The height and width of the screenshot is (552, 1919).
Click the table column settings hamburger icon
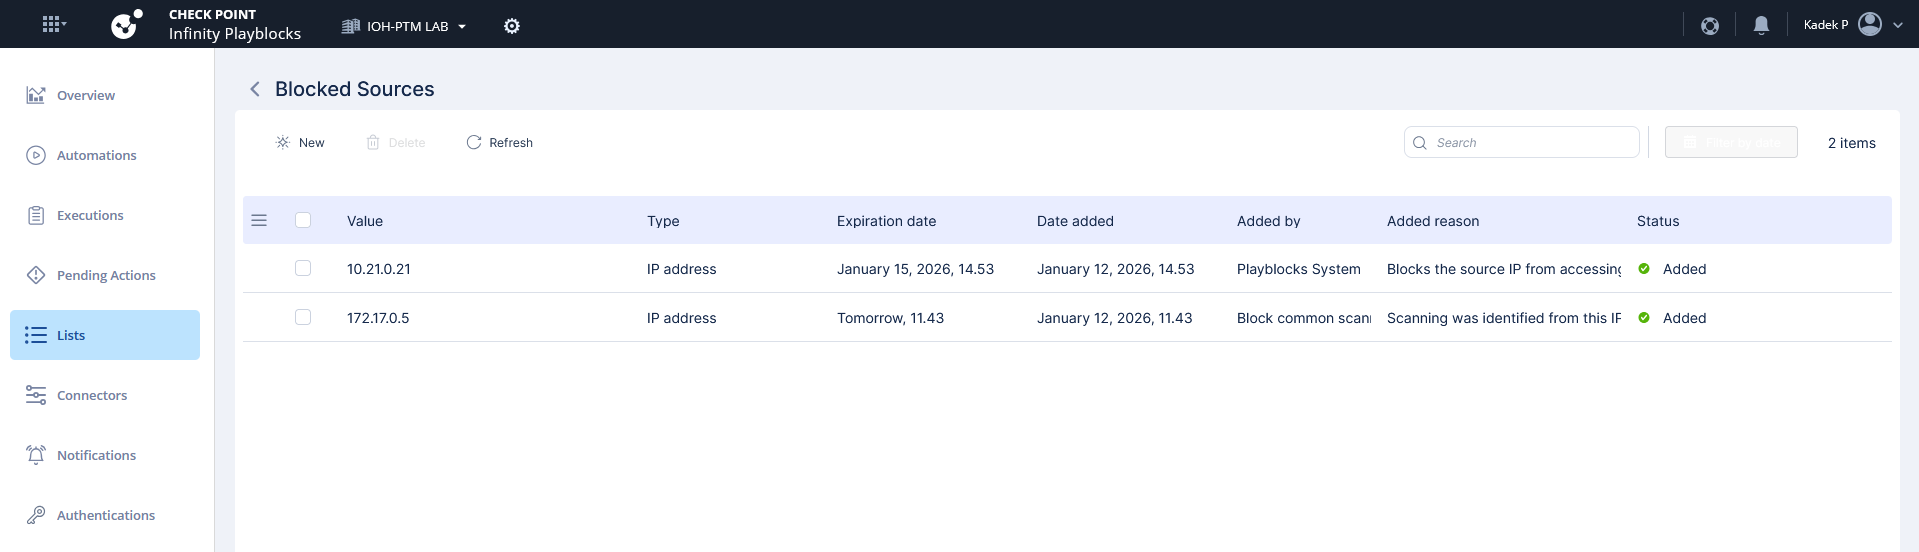pos(259,221)
